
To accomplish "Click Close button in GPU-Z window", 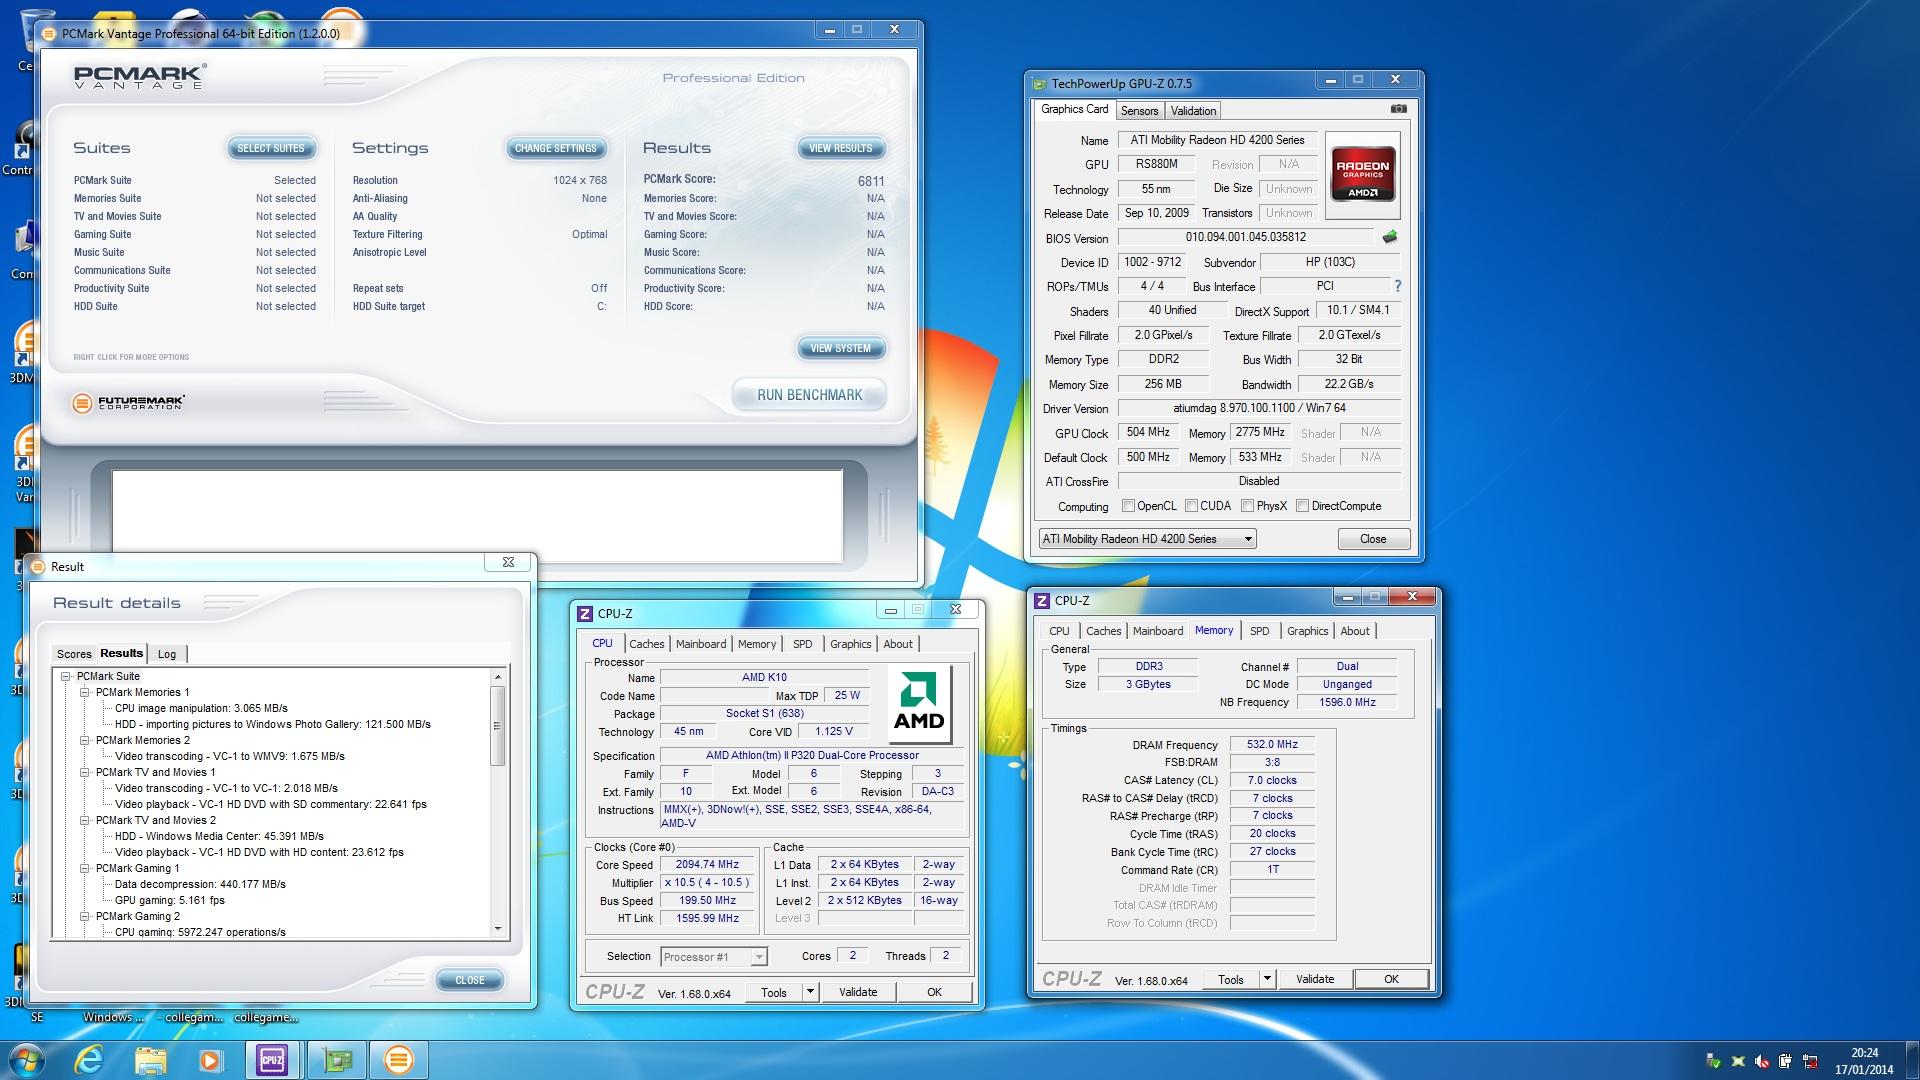I will (1373, 539).
